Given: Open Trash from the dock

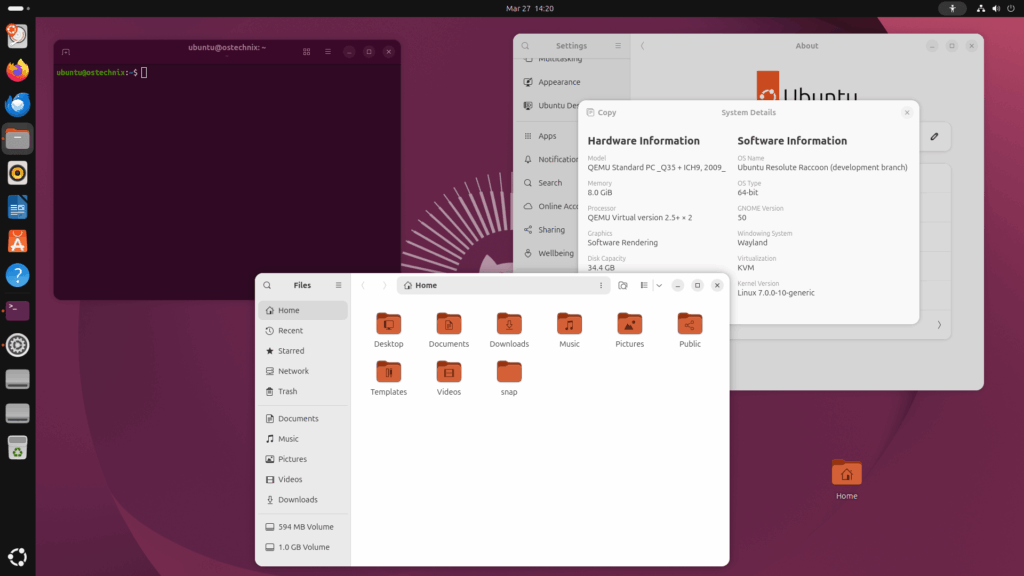Looking at the screenshot, I should pyautogui.click(x=18, y=448).
